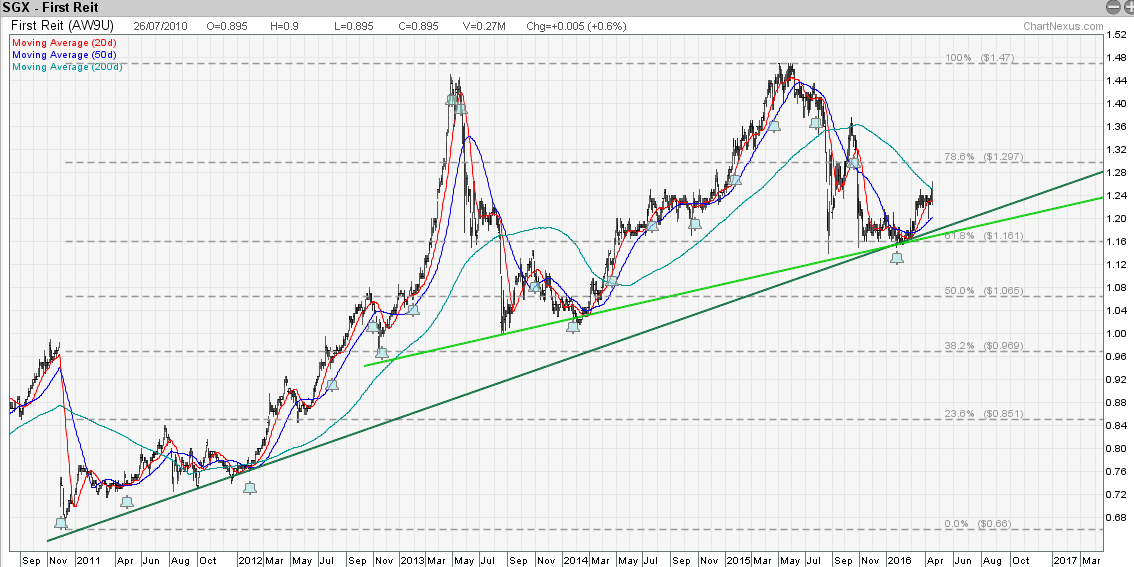
Task: Click the SGX - First Reit window title
Action: (x=51, y=7)
